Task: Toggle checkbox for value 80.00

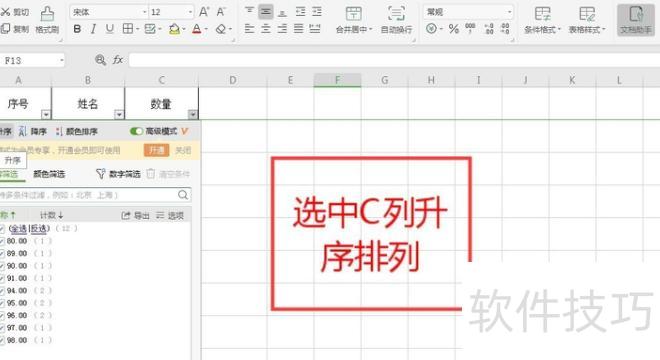Action: tap(2, 241)
